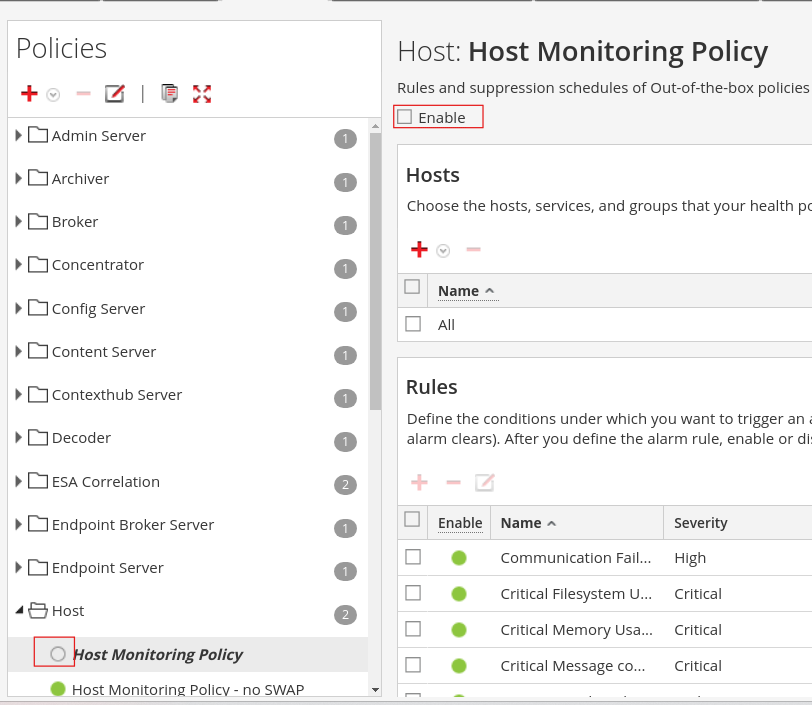Viewport: 812px width, 705px height.
Task: Check the Enable checkbox for the policy
Action: click(x=404, y=116)
